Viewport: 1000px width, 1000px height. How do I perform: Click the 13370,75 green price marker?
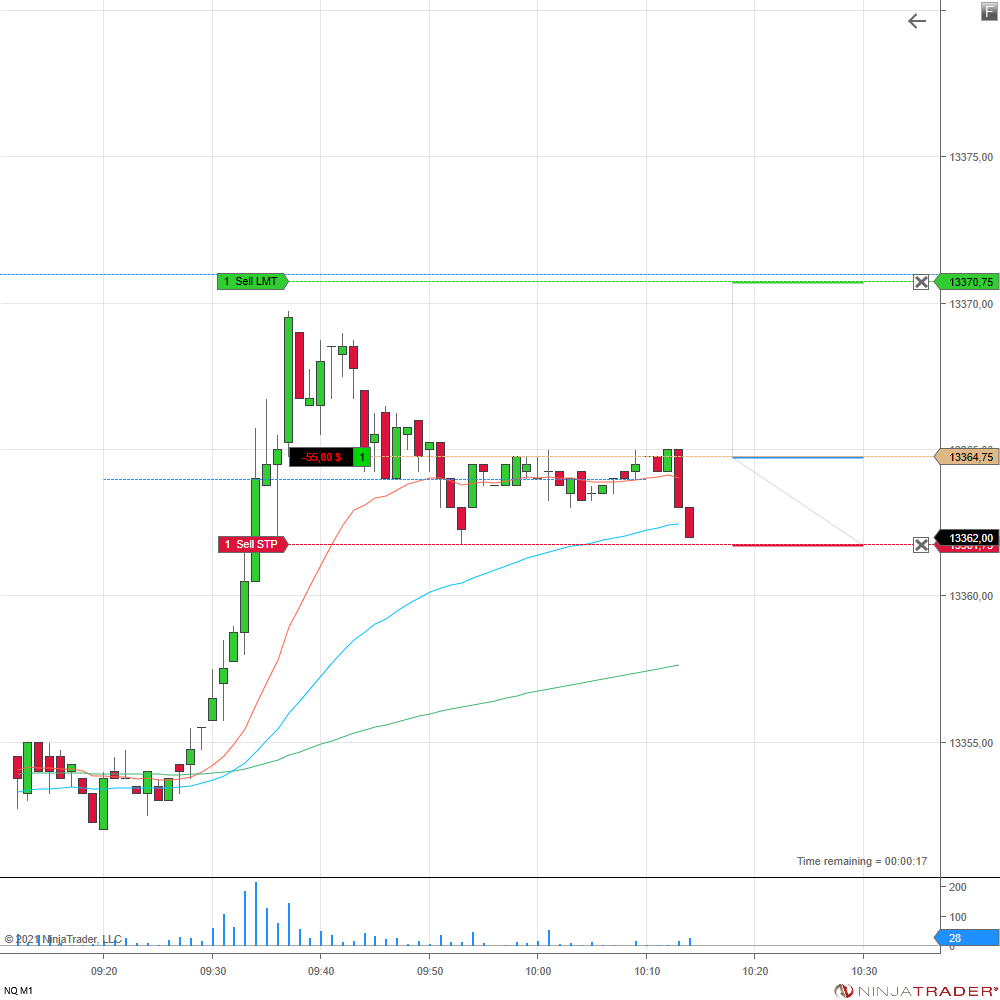pyautogui.click(x=970, y=282)
